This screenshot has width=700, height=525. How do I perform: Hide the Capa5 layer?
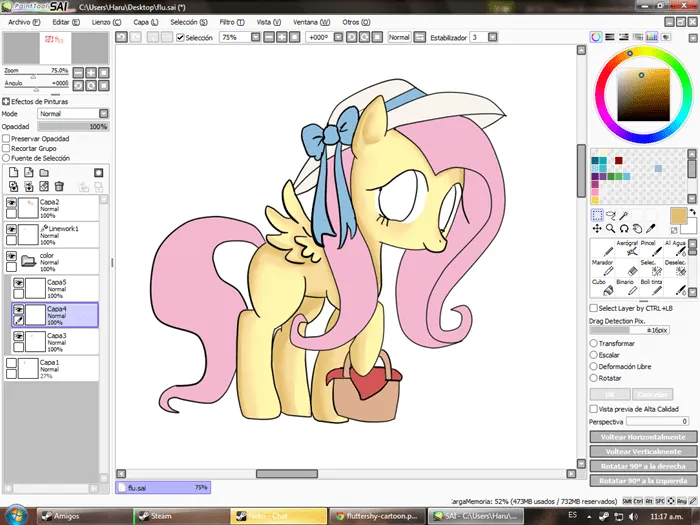(19, 283)
